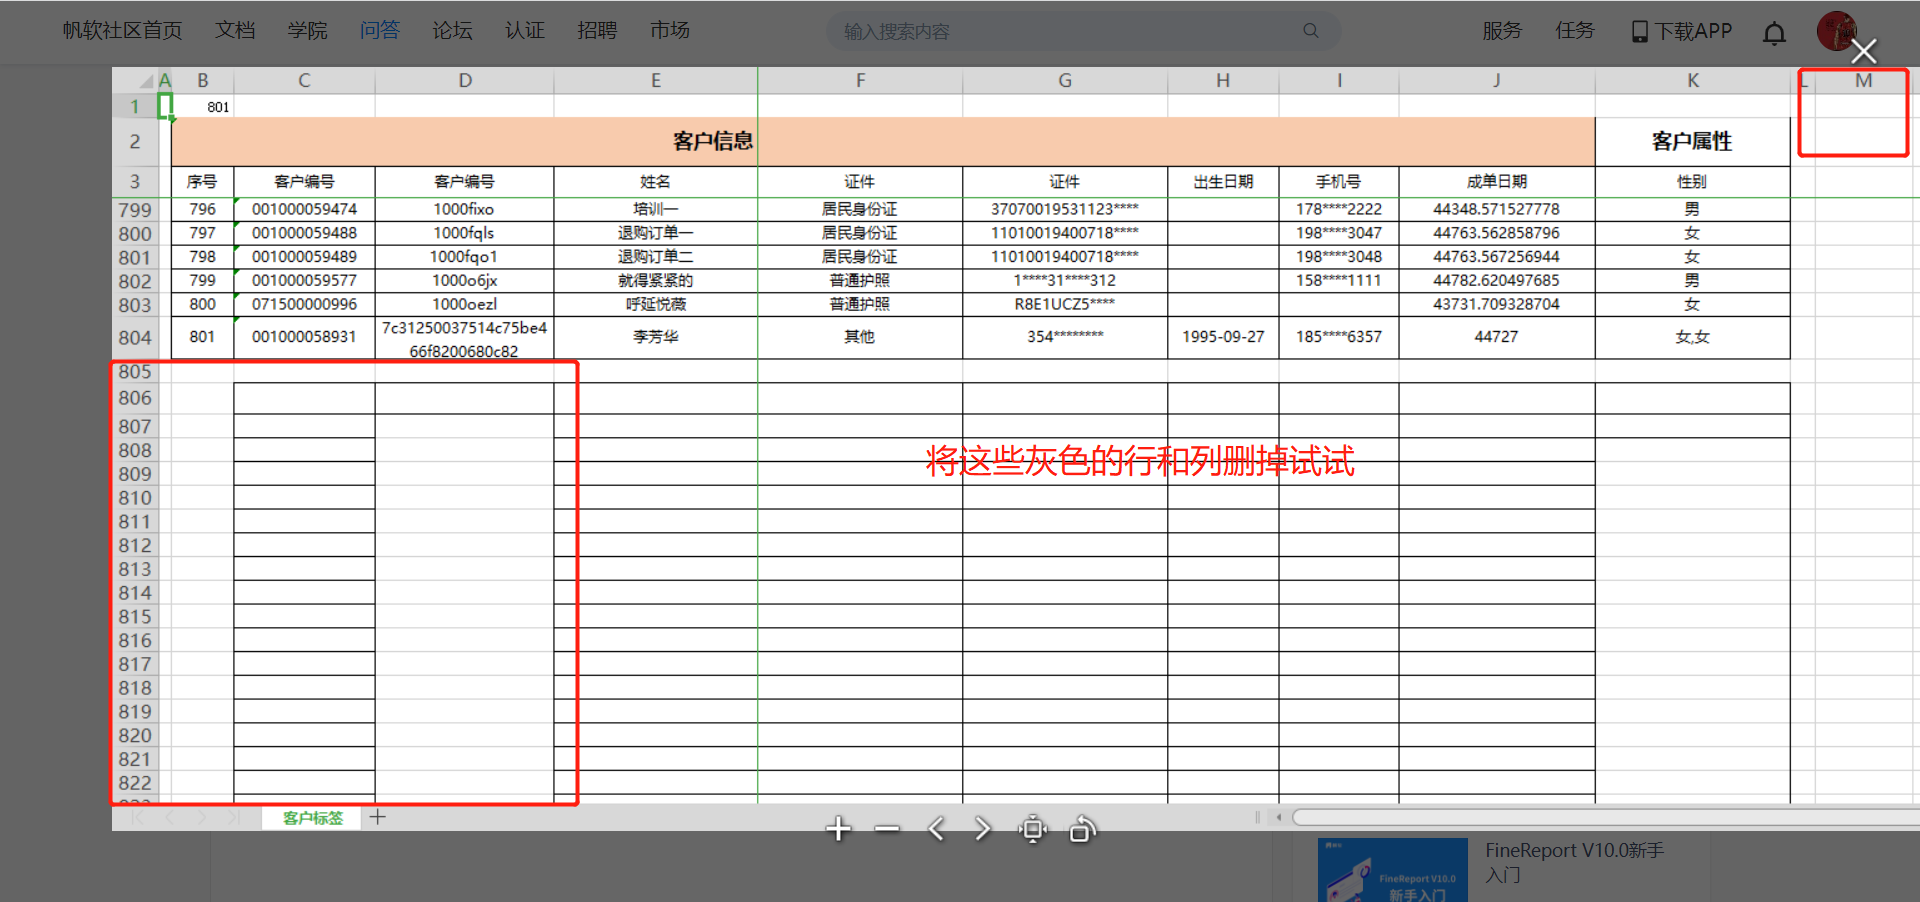Image resolution: width=1920 pixels, height=902 pixels.
Task: Click the 下载APP link
Action: pos(1693,31)
